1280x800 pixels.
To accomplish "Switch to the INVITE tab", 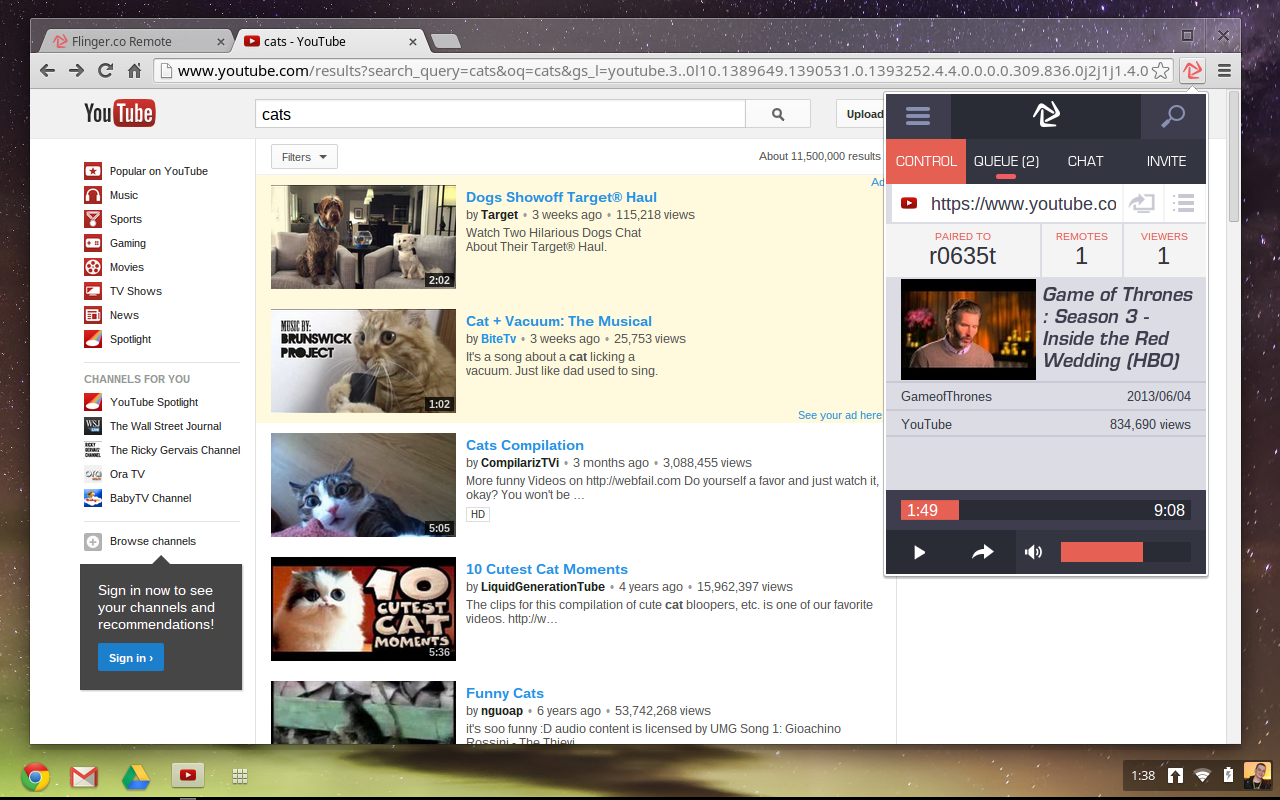I will point(1166,161).
